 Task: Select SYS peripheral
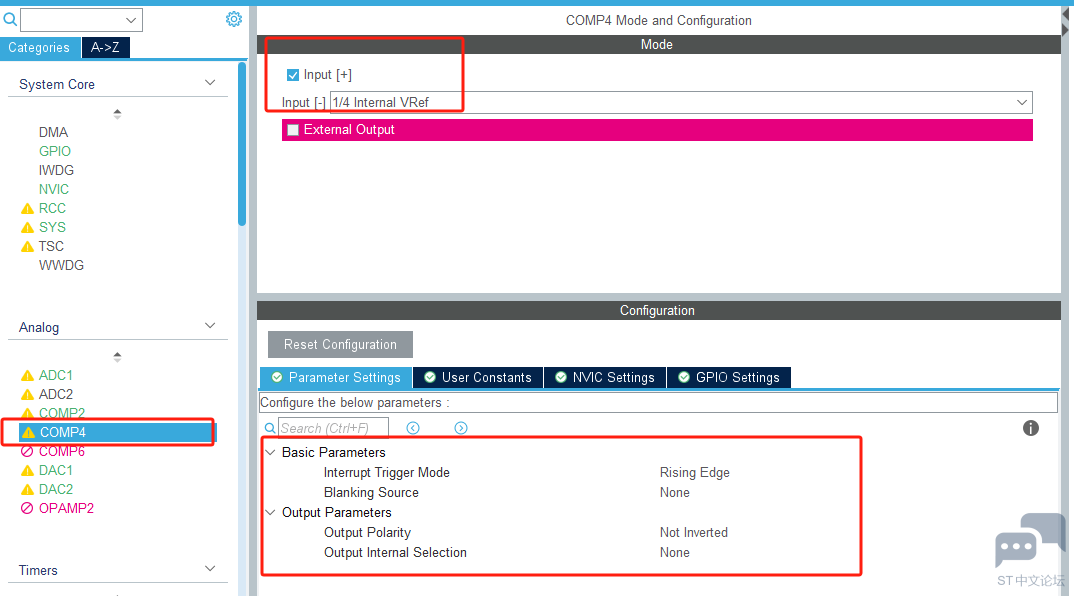pyautogui.click(x=52, y=227)
